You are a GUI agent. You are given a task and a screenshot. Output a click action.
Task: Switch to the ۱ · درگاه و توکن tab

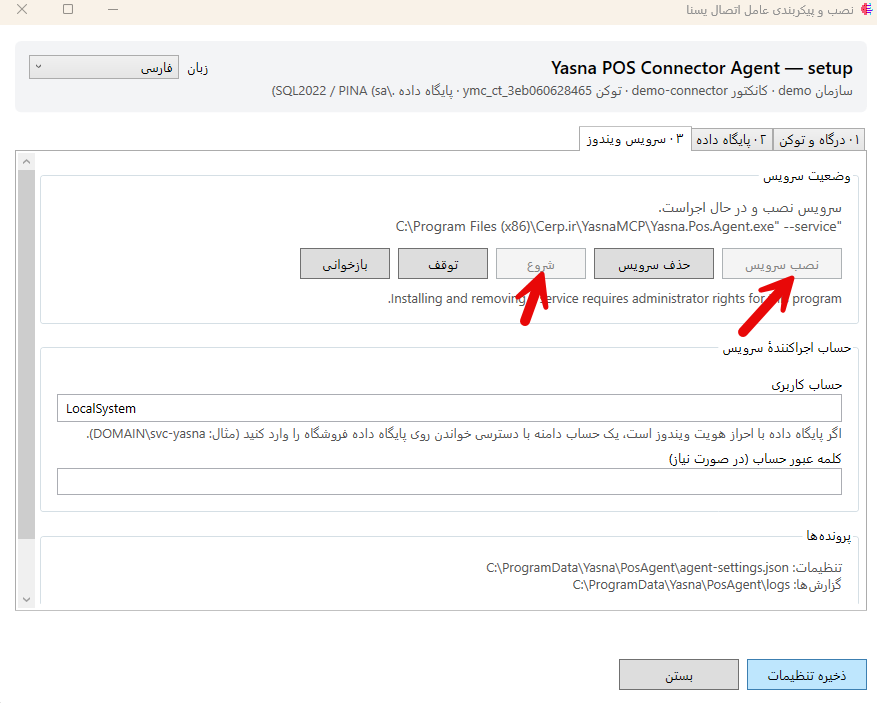click(x=819, y=140)
